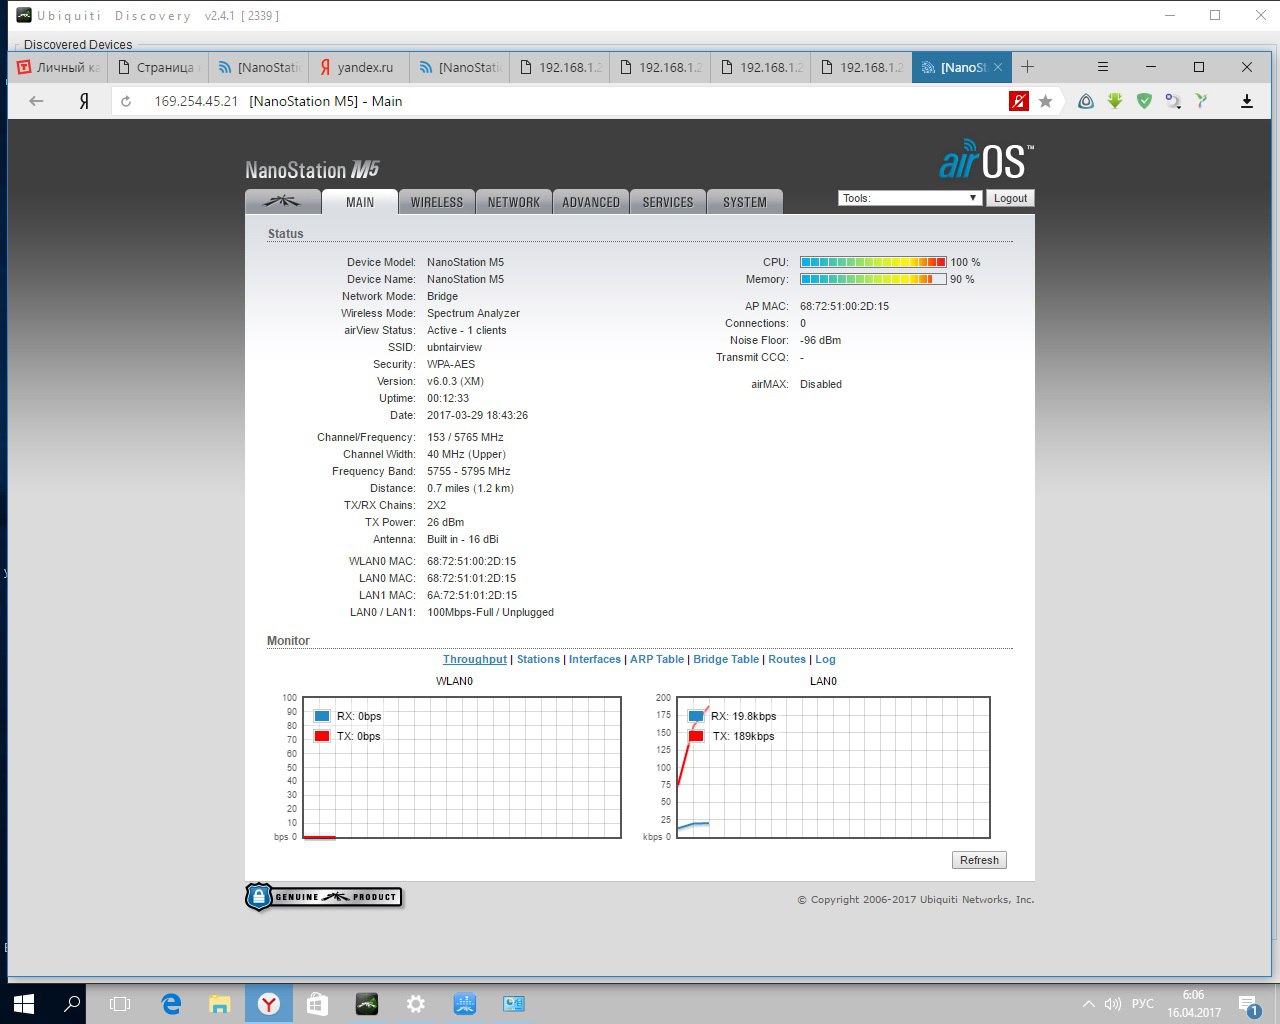Image resolution: width=1280 pixels, height=1024 pixels.
Task: Open the SYSTEM tab
Action: point(745,201)
